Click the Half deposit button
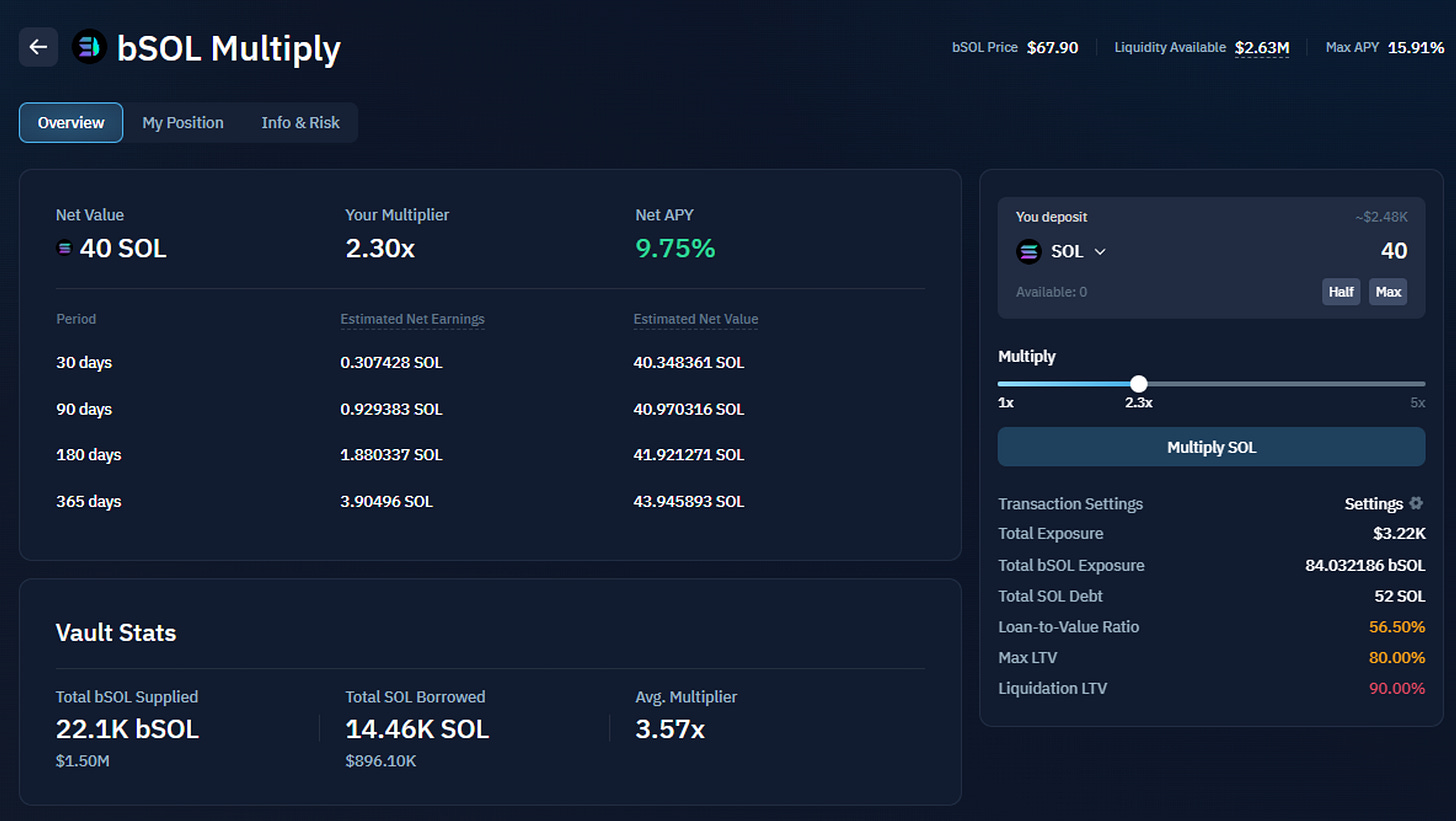Screen dimensions: 1456x821 click(x=1341, y=292)
